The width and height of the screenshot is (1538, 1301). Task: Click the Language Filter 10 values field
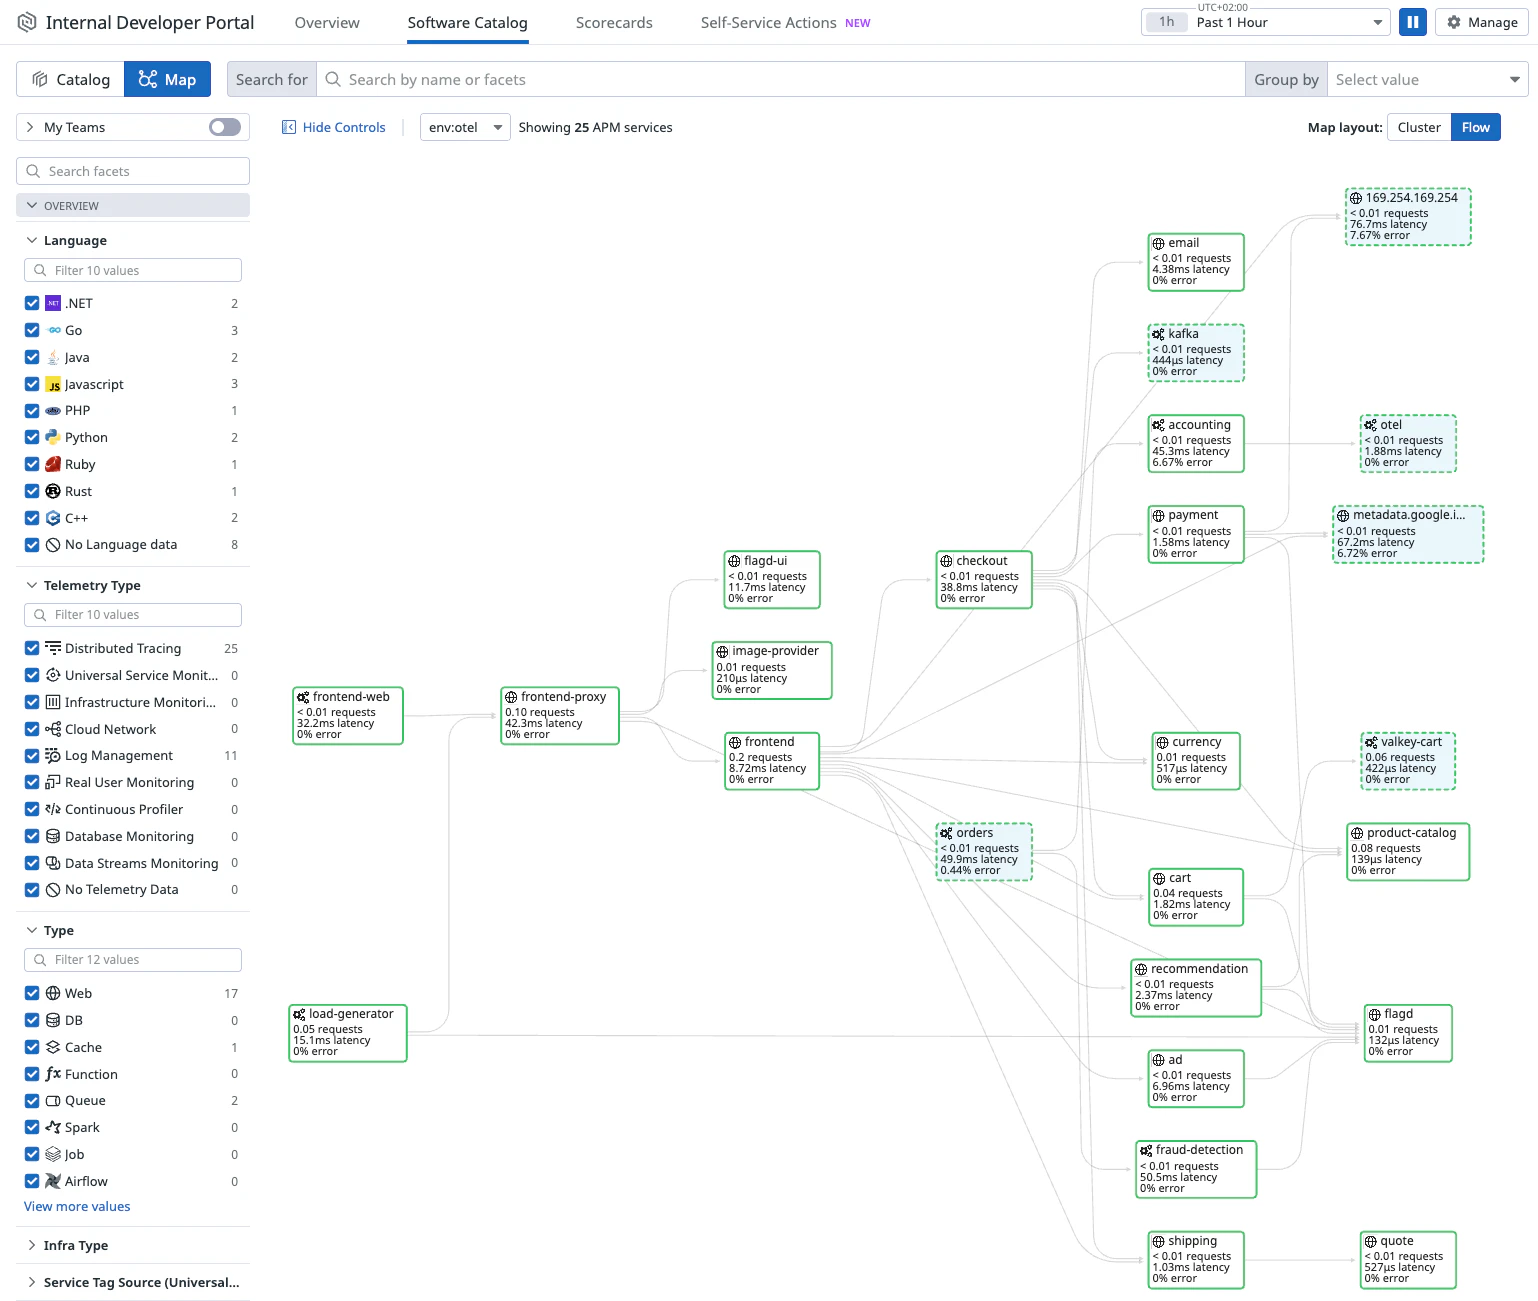tap(133, 270)
